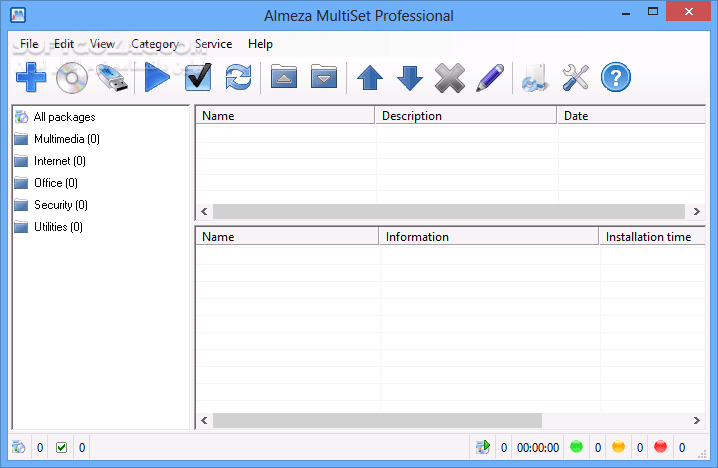Screen dimensions: 718x468
Task: Click the 00:00:00 elapsed time in the status bar
Action: (x=538, y=447)
